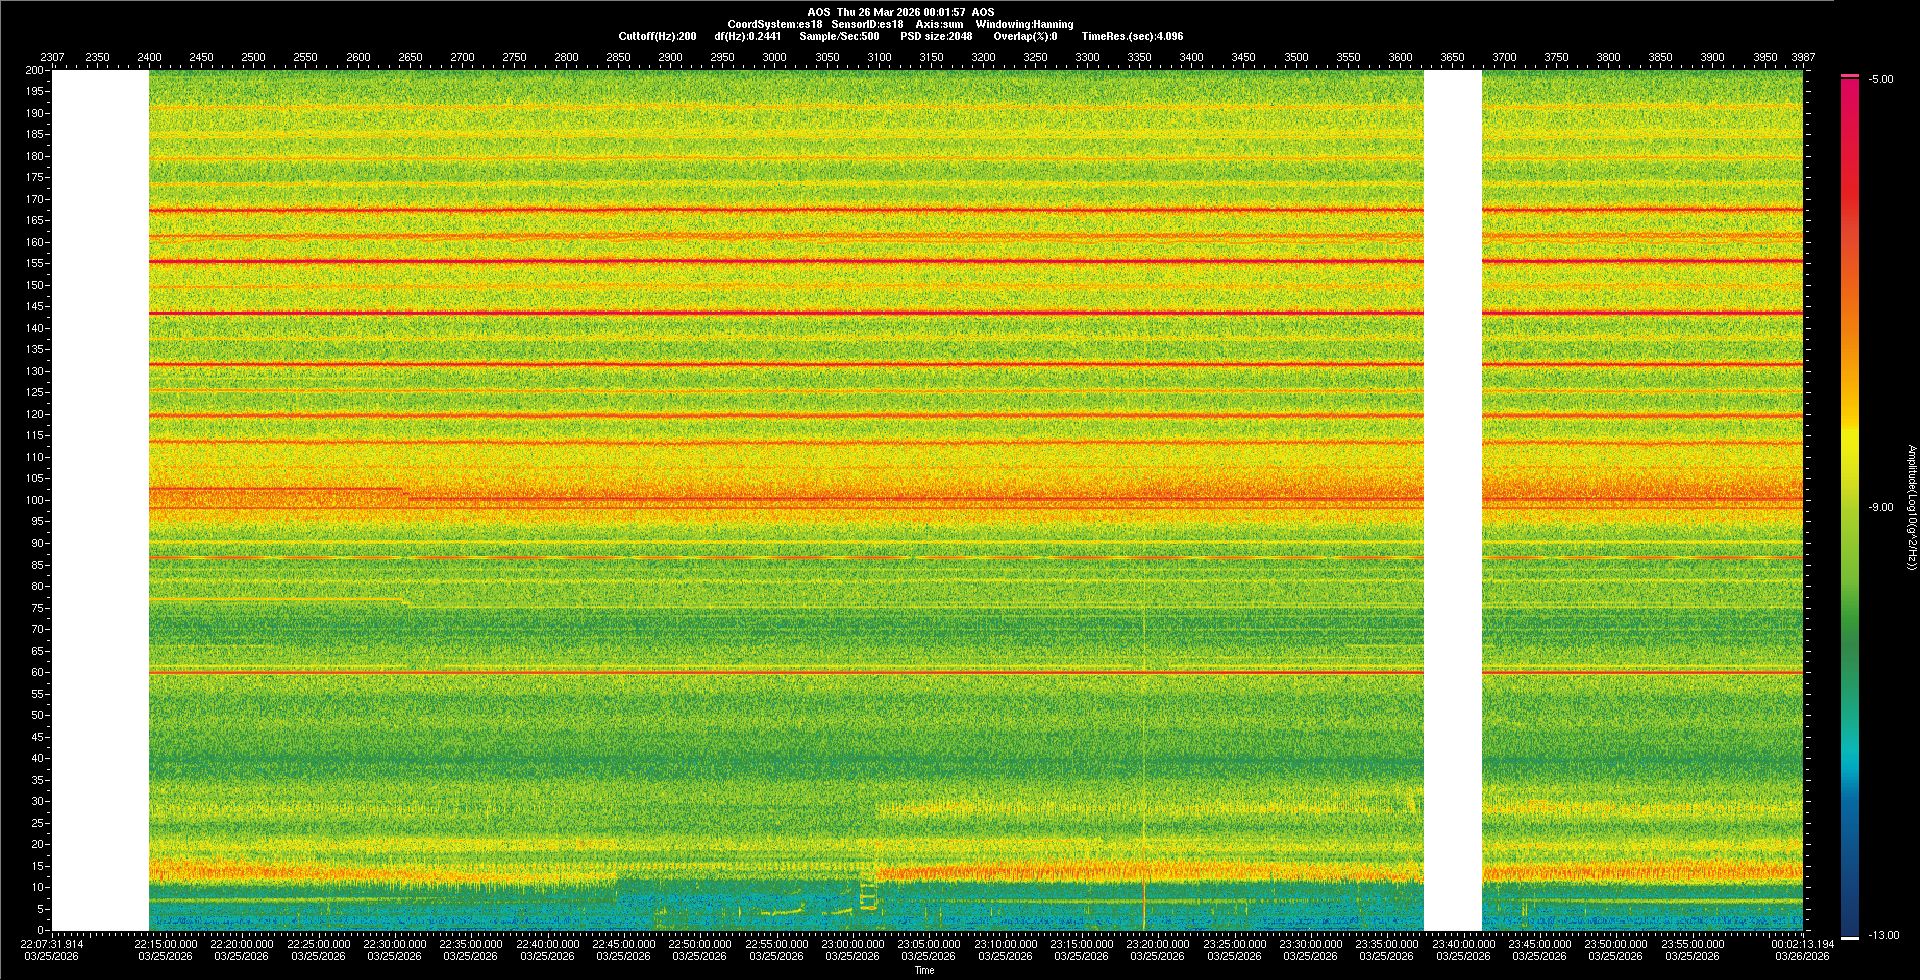Select the PSD size:2048 header label

[x=936, y=36]
